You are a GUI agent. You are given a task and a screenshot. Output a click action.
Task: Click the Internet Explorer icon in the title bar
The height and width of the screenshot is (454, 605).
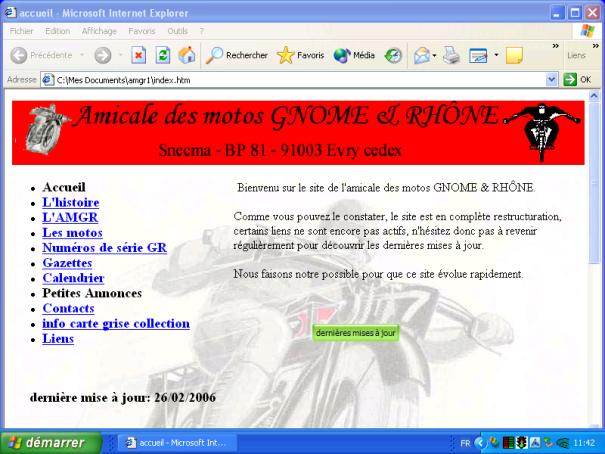pyautogui.click(x=10, y=13)
